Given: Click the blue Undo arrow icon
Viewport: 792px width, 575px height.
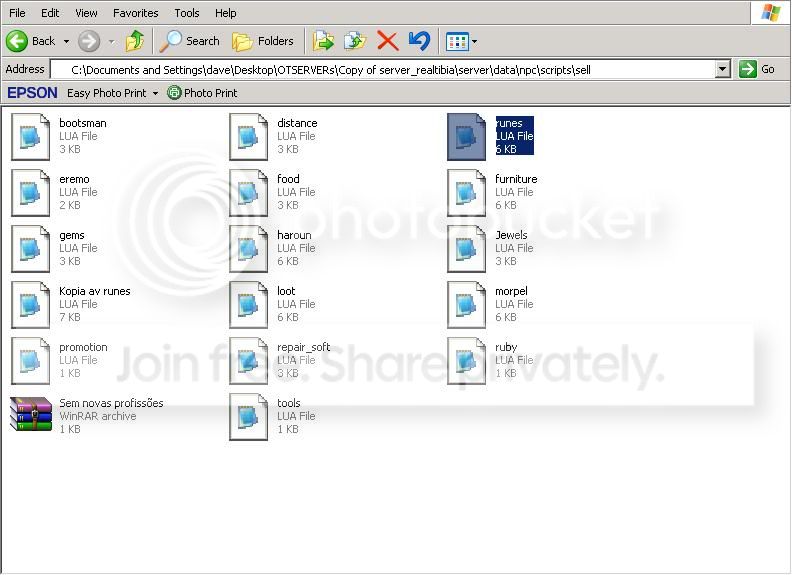Looking at the screenshot, I should point(419,41).
